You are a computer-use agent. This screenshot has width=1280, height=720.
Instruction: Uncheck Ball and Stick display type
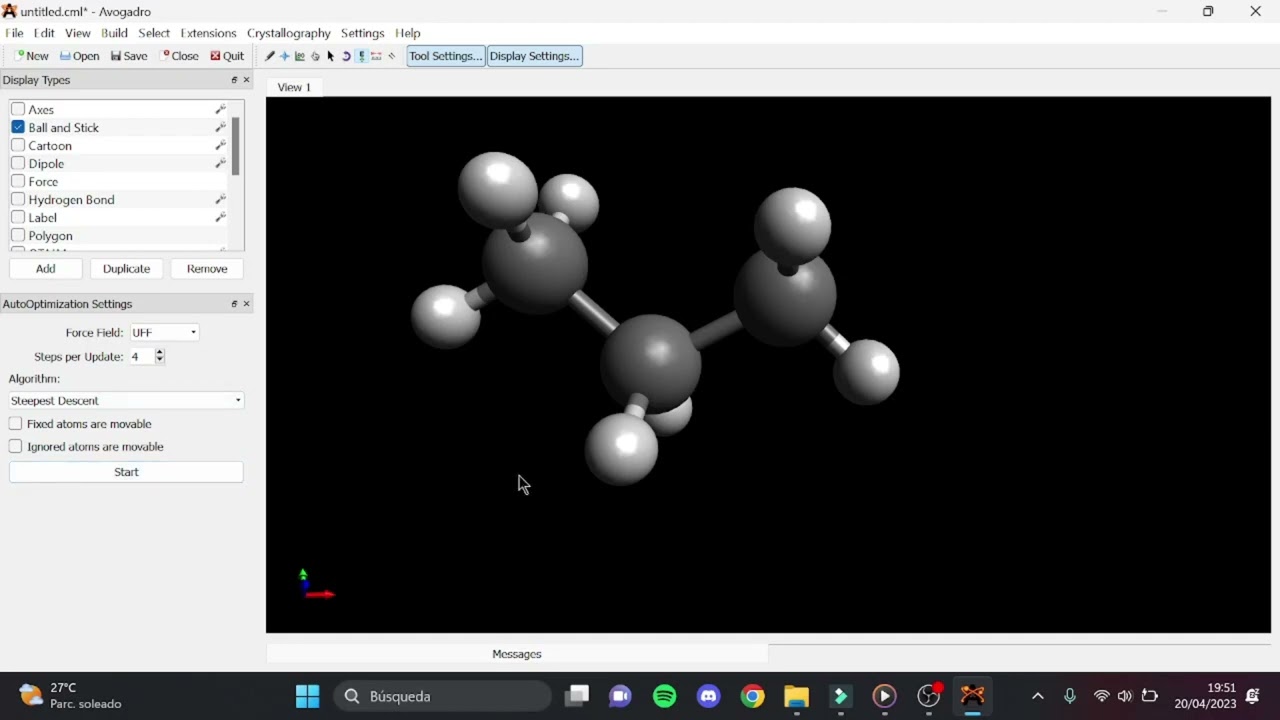tap(18, 127)
